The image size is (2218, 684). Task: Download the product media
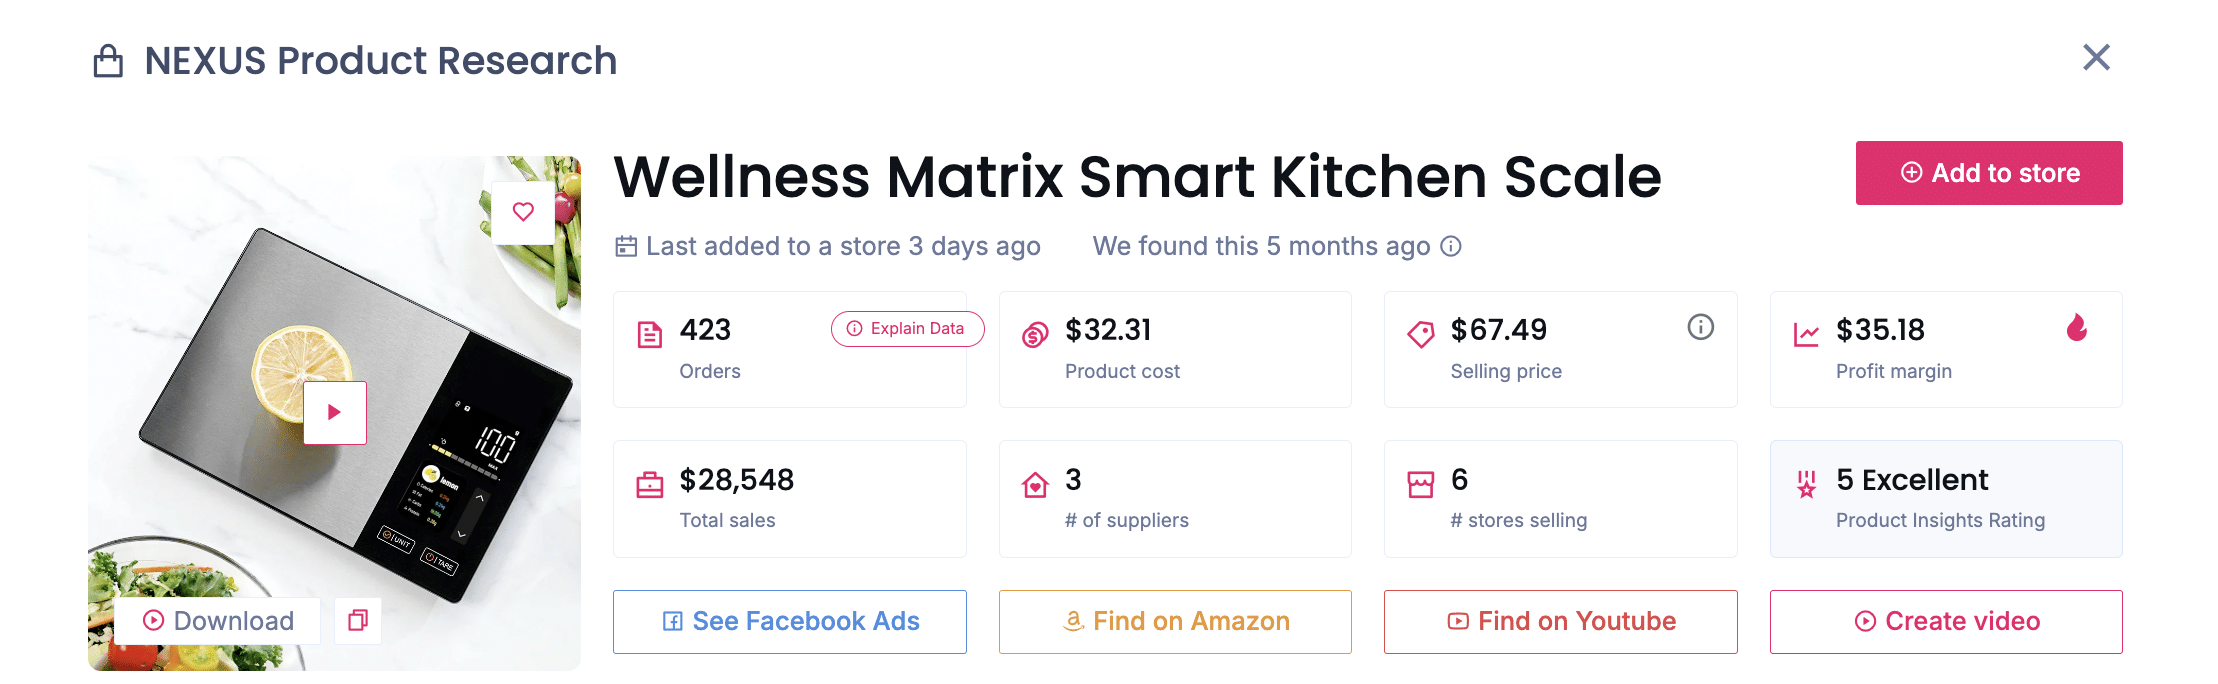tap(218, 621)
